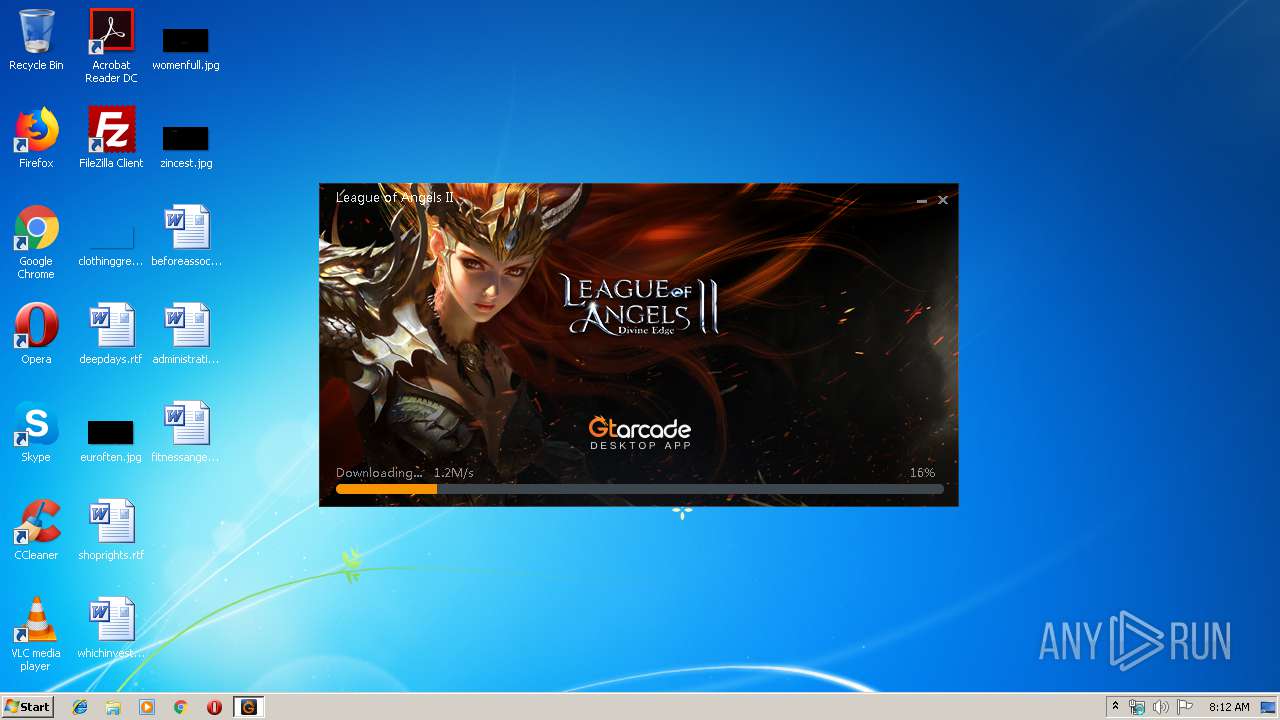
Task: Click the League of Angels II game logo
Action: tap(640, 304)
